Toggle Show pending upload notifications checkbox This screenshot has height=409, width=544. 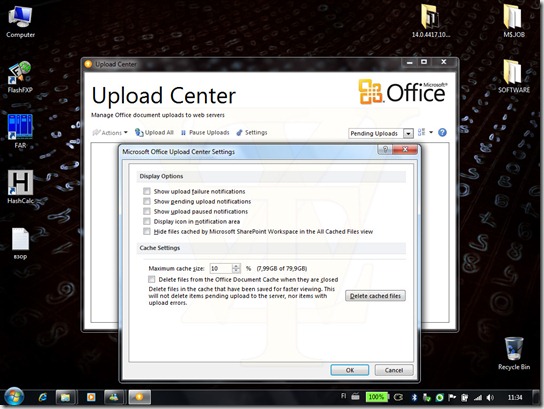pyautogui.click(x=147, y=201)
